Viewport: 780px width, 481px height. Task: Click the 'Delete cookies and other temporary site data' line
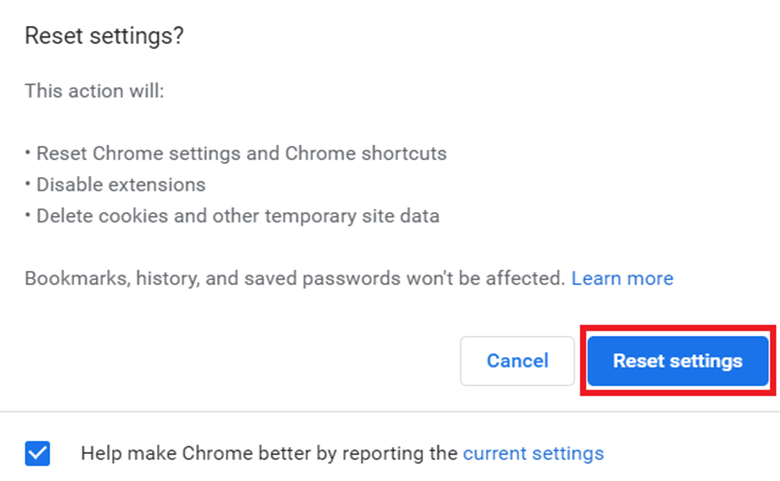pos(237,215)
